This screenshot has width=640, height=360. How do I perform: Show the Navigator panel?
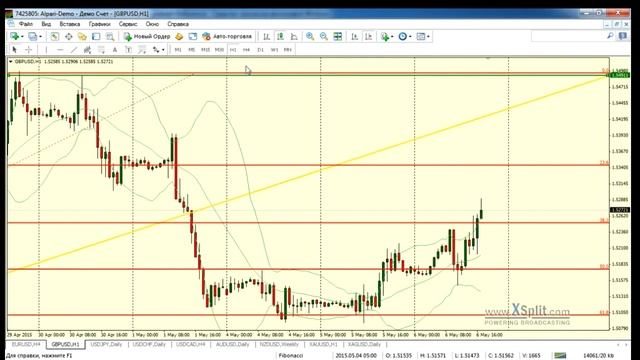click(82, 36)
